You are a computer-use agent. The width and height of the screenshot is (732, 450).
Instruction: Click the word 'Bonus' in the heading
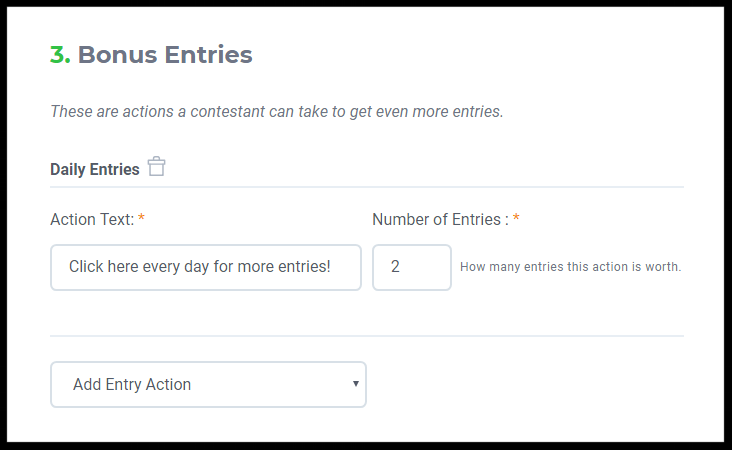coord(117,54)
